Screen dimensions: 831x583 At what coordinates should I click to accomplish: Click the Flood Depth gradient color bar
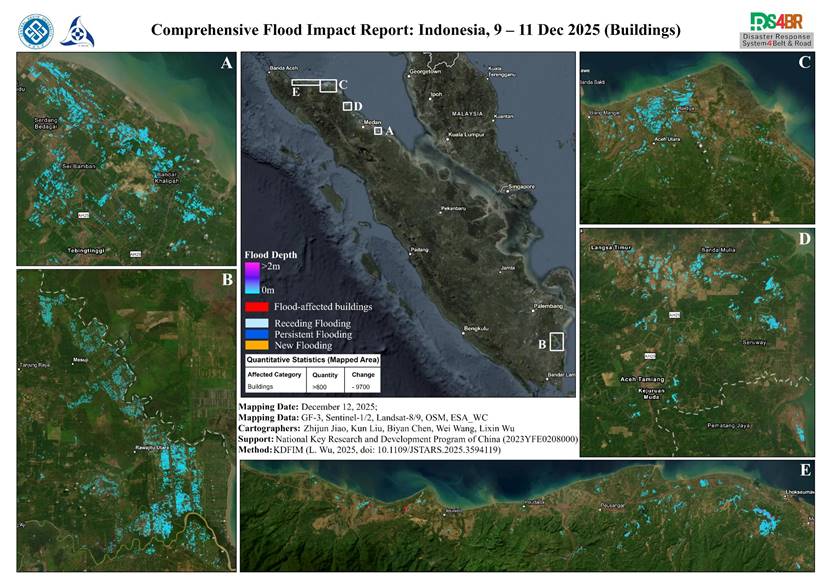253,276
